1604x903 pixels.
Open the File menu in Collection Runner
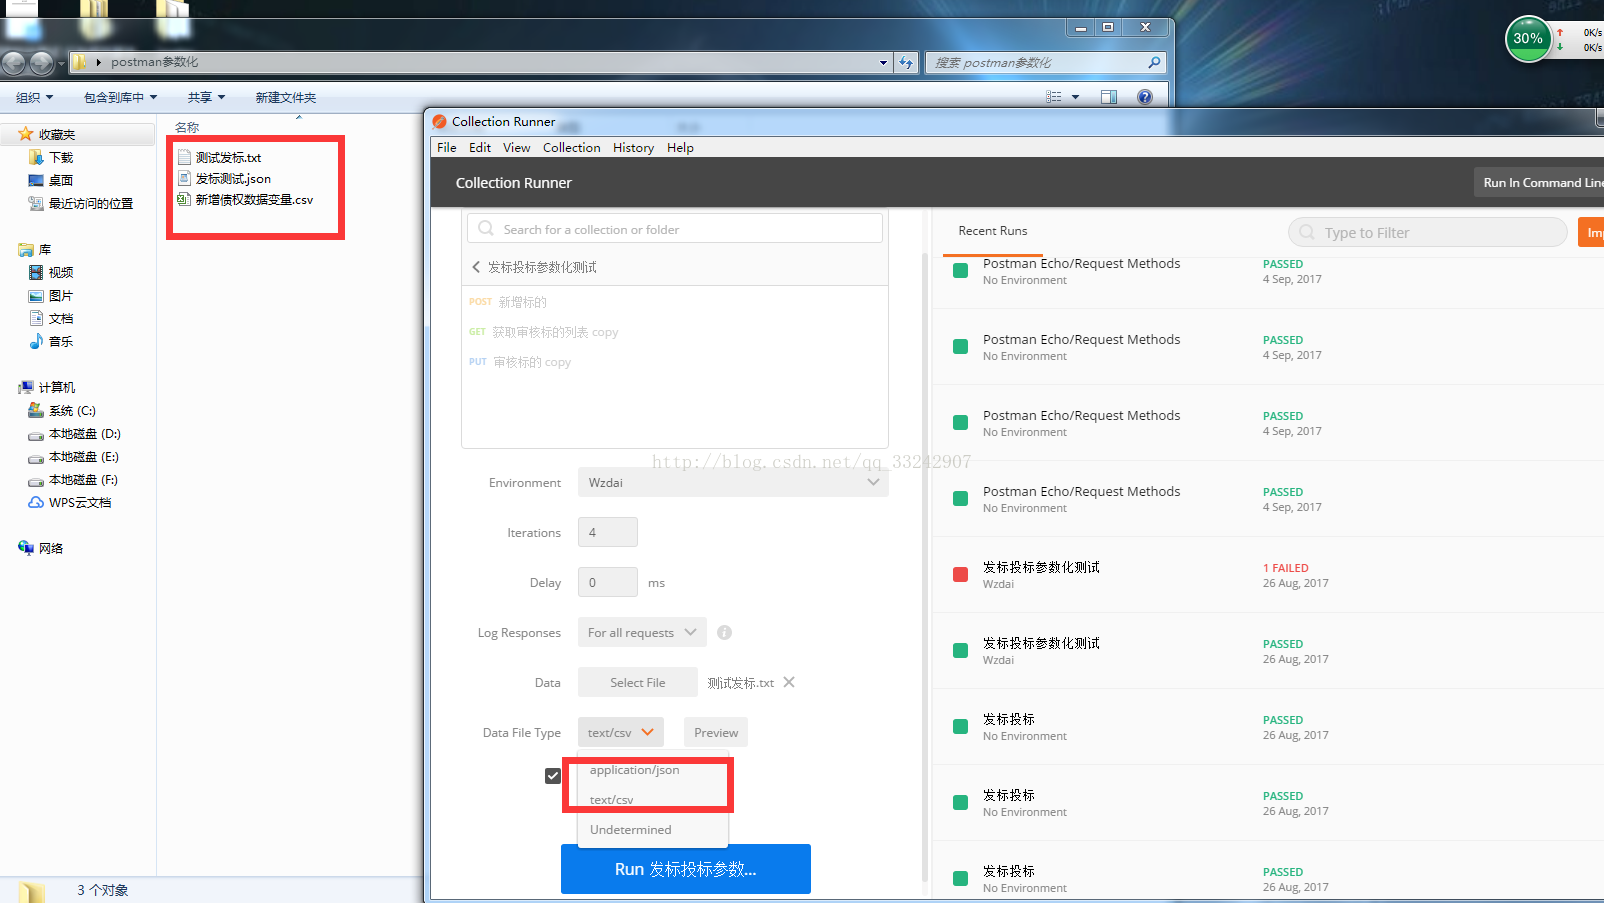(x=447, y=147)
